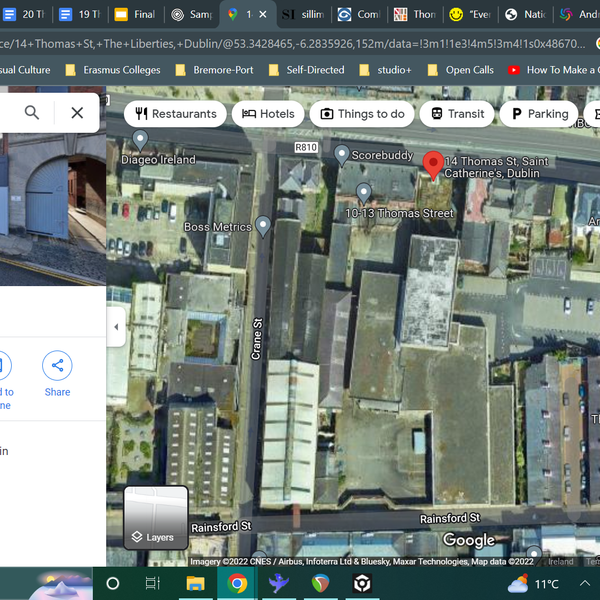This screenshot has height=600, width=600.
Task: Filter map by Hotels
Action: pos(268,114)
